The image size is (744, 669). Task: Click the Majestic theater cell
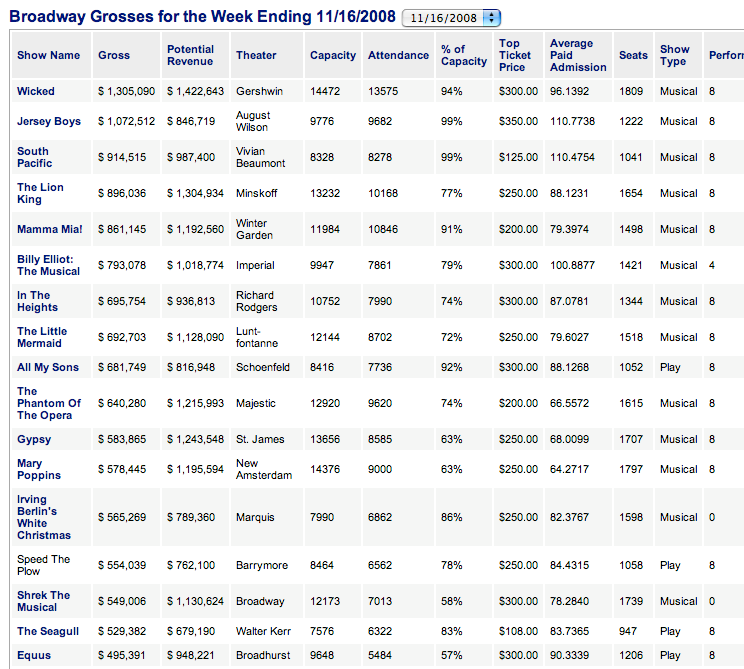[256, 403]
